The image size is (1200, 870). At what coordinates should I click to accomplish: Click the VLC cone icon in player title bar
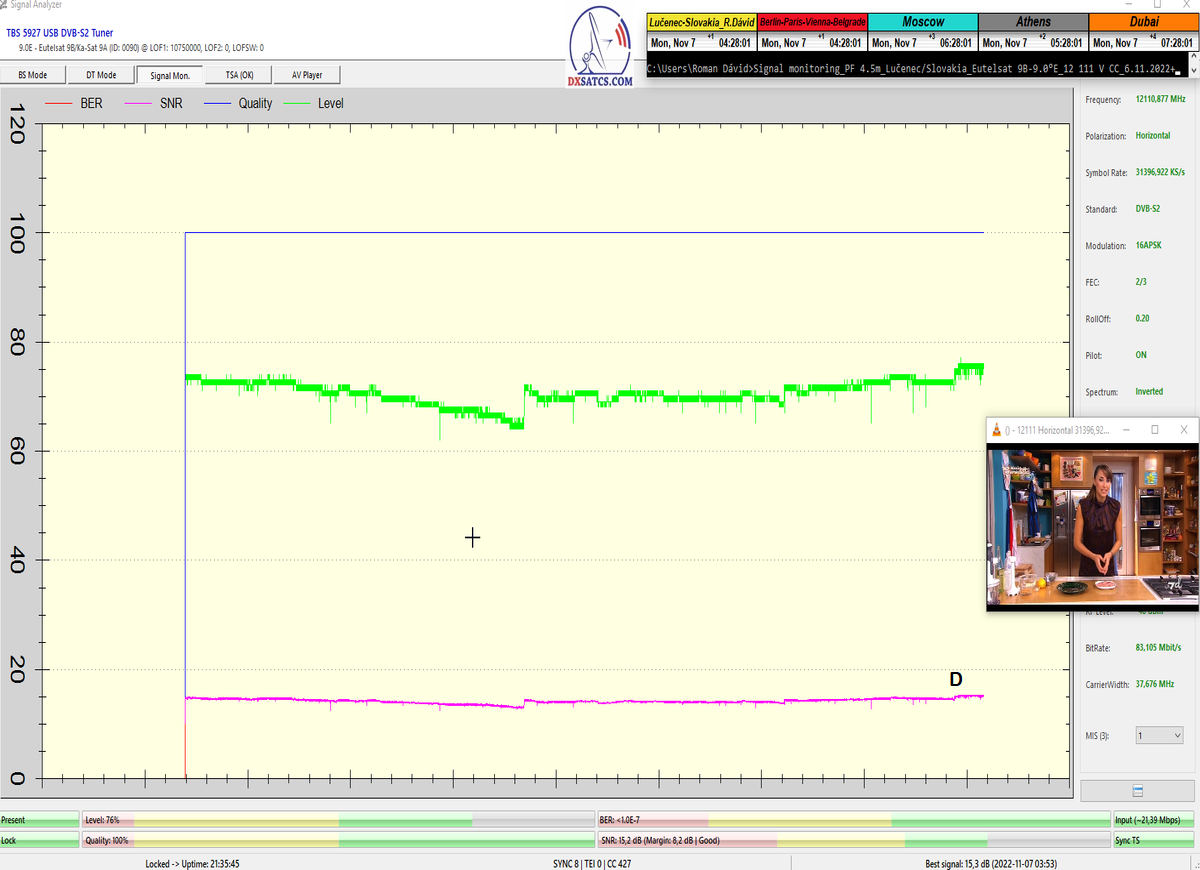pyautogui.click(x=995, y=430)
